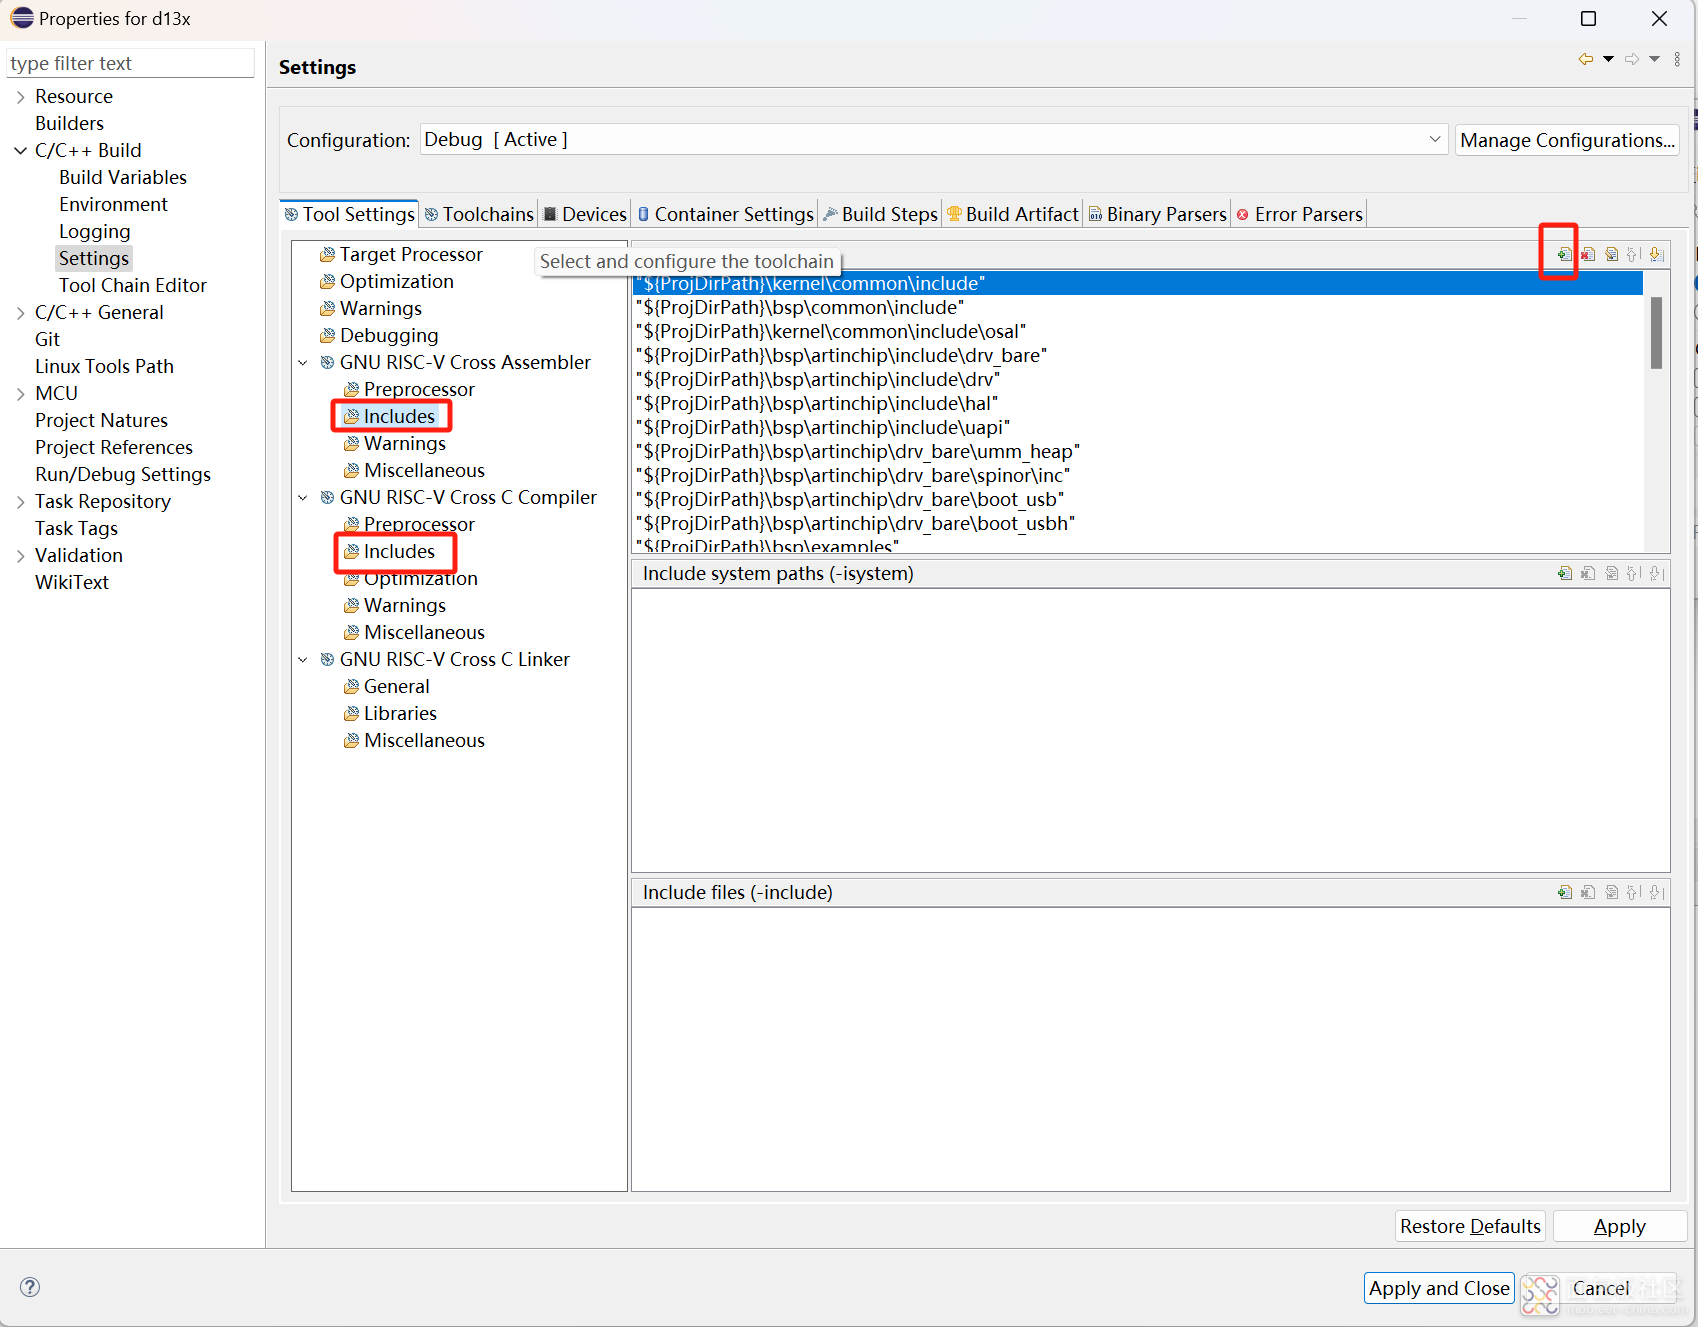Expand the Validation node
1698x1327 pixels.
click(20, 556)
